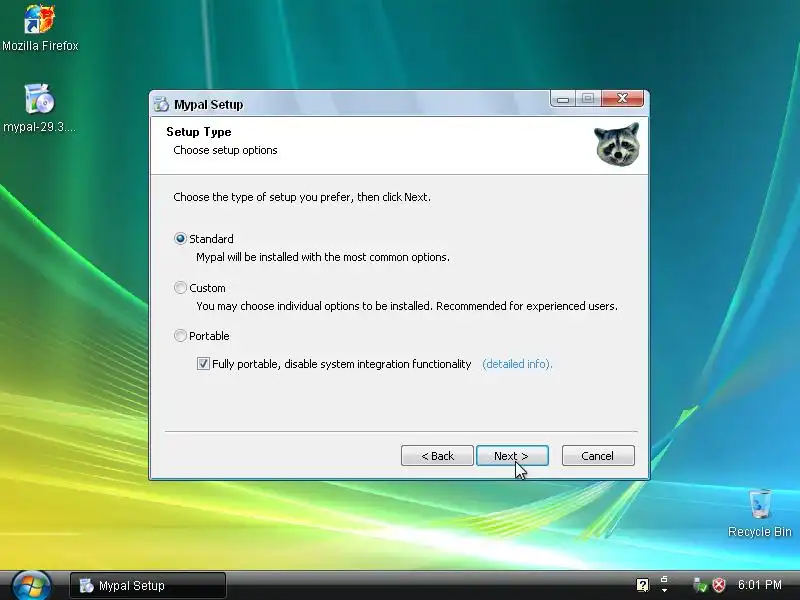
Task: Click the 6:01 PM system clock
Action: tap(760, 585)
